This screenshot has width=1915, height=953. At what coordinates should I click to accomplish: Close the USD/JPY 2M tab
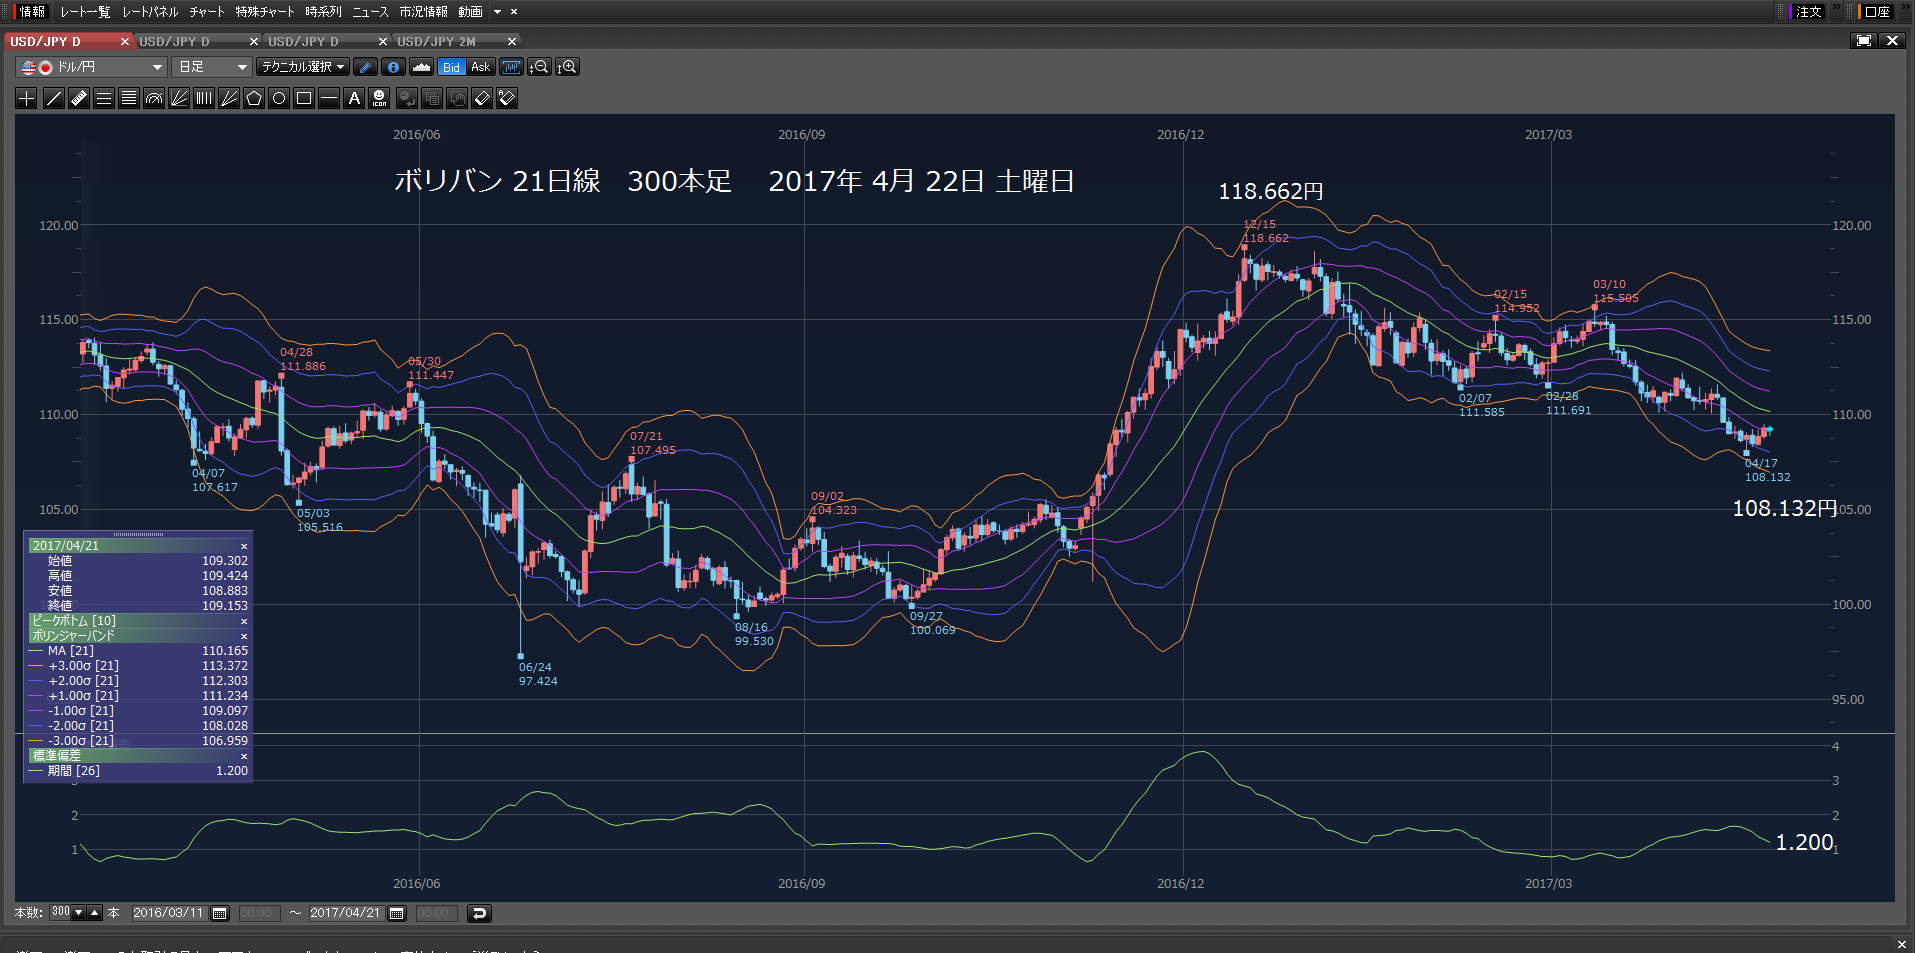[x=512, y=42]
